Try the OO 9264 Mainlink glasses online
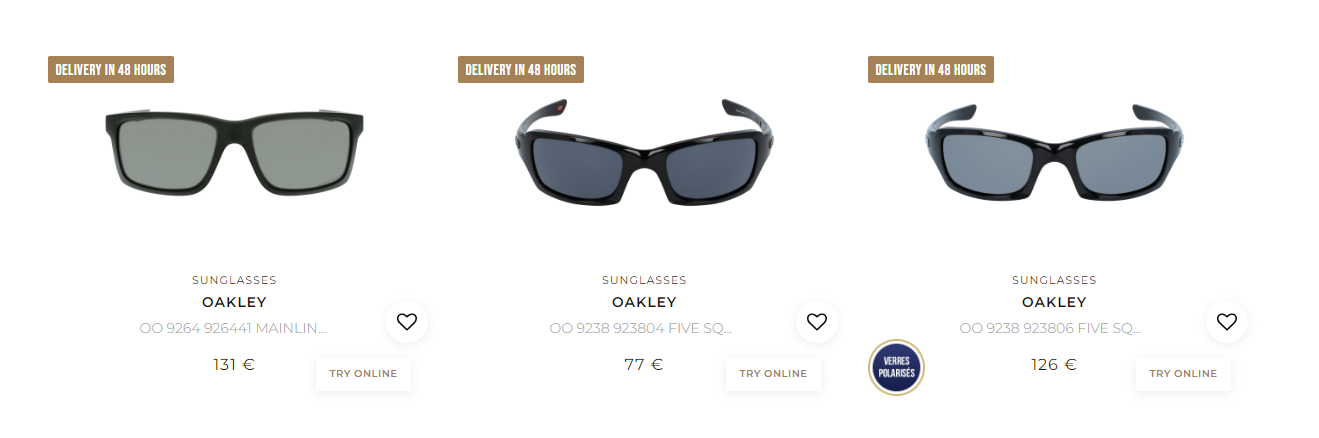The image size is (1319, 438). click(x=363, y=374)
